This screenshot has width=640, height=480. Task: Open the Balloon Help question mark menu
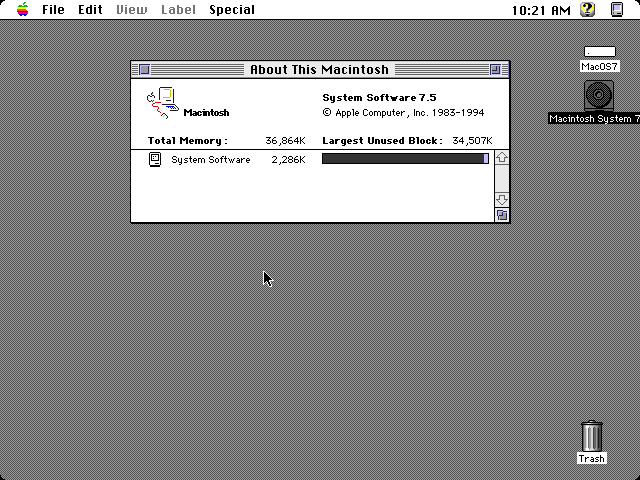(x=588, y=9)
